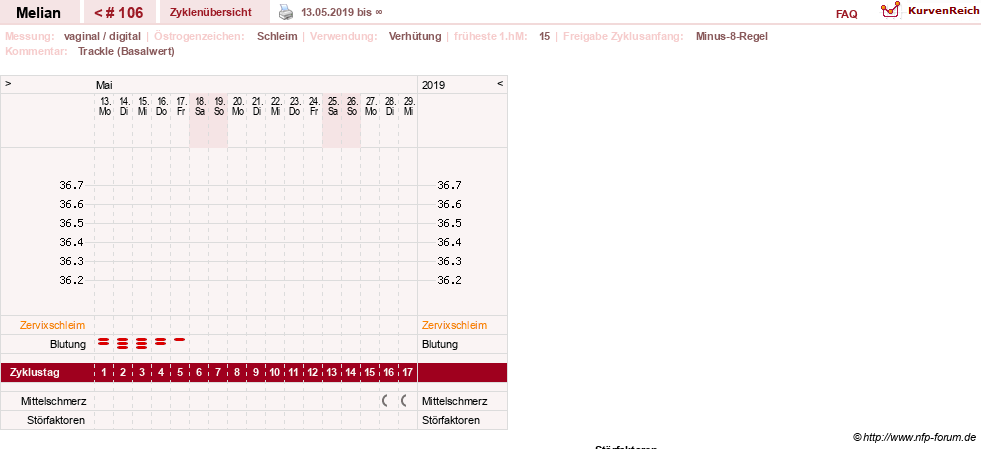Click the Trackle (Basalwert) comment

[126, 51]
